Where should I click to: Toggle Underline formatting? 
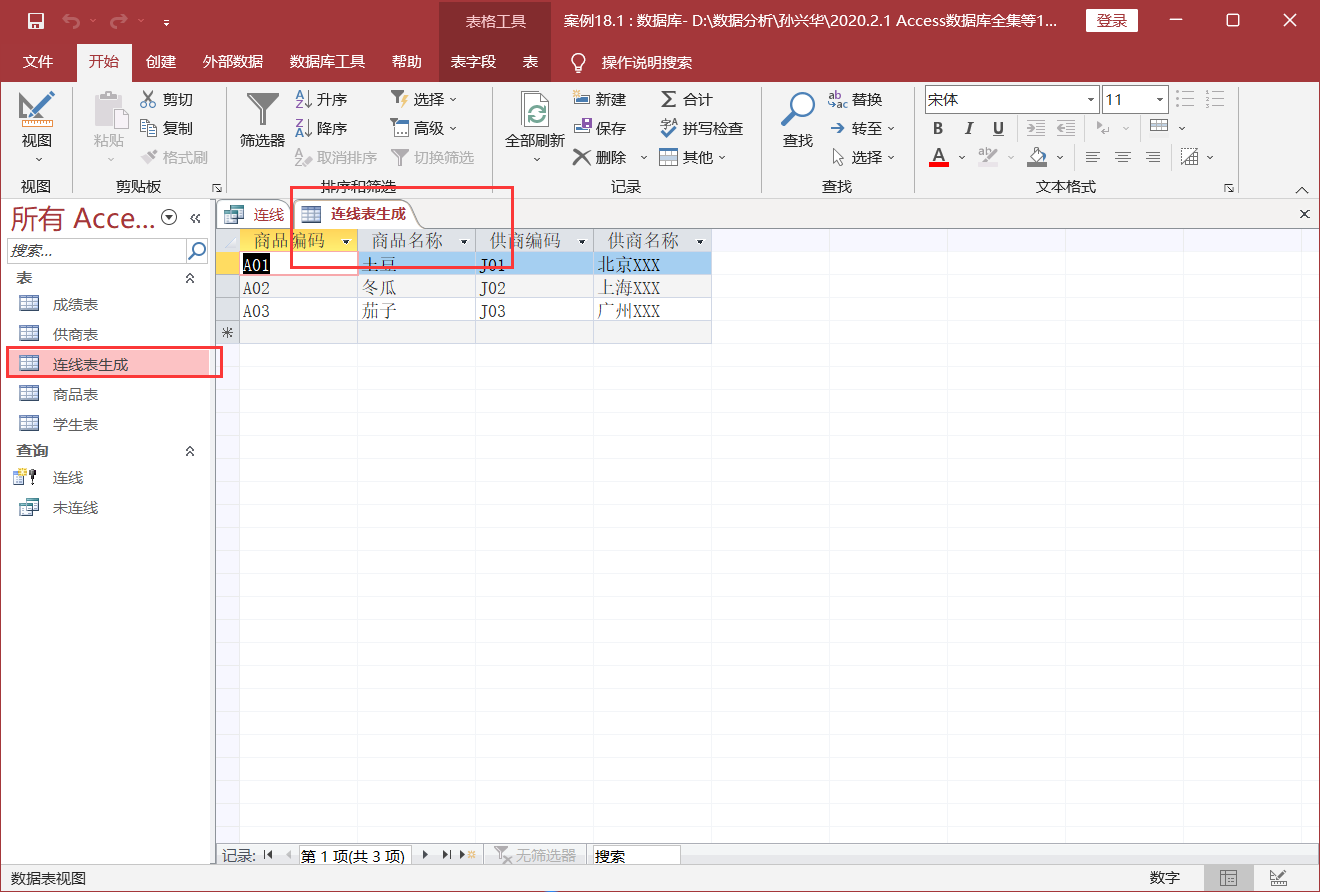pyautogui.click(x=998, y=128)
